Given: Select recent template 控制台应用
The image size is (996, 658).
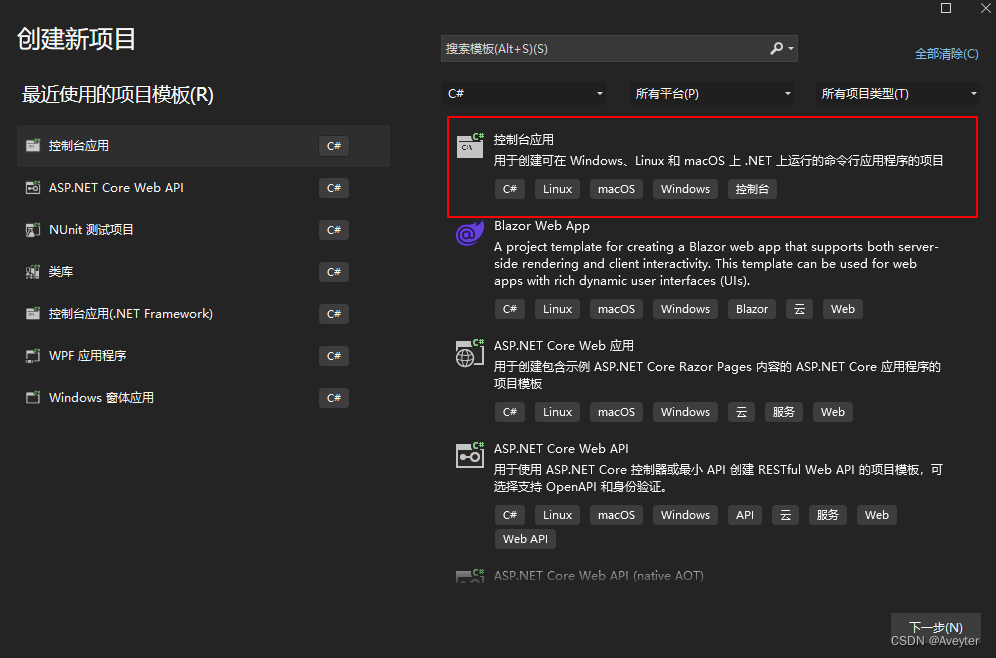Looking at the screenshot, I should coord(203,145).
